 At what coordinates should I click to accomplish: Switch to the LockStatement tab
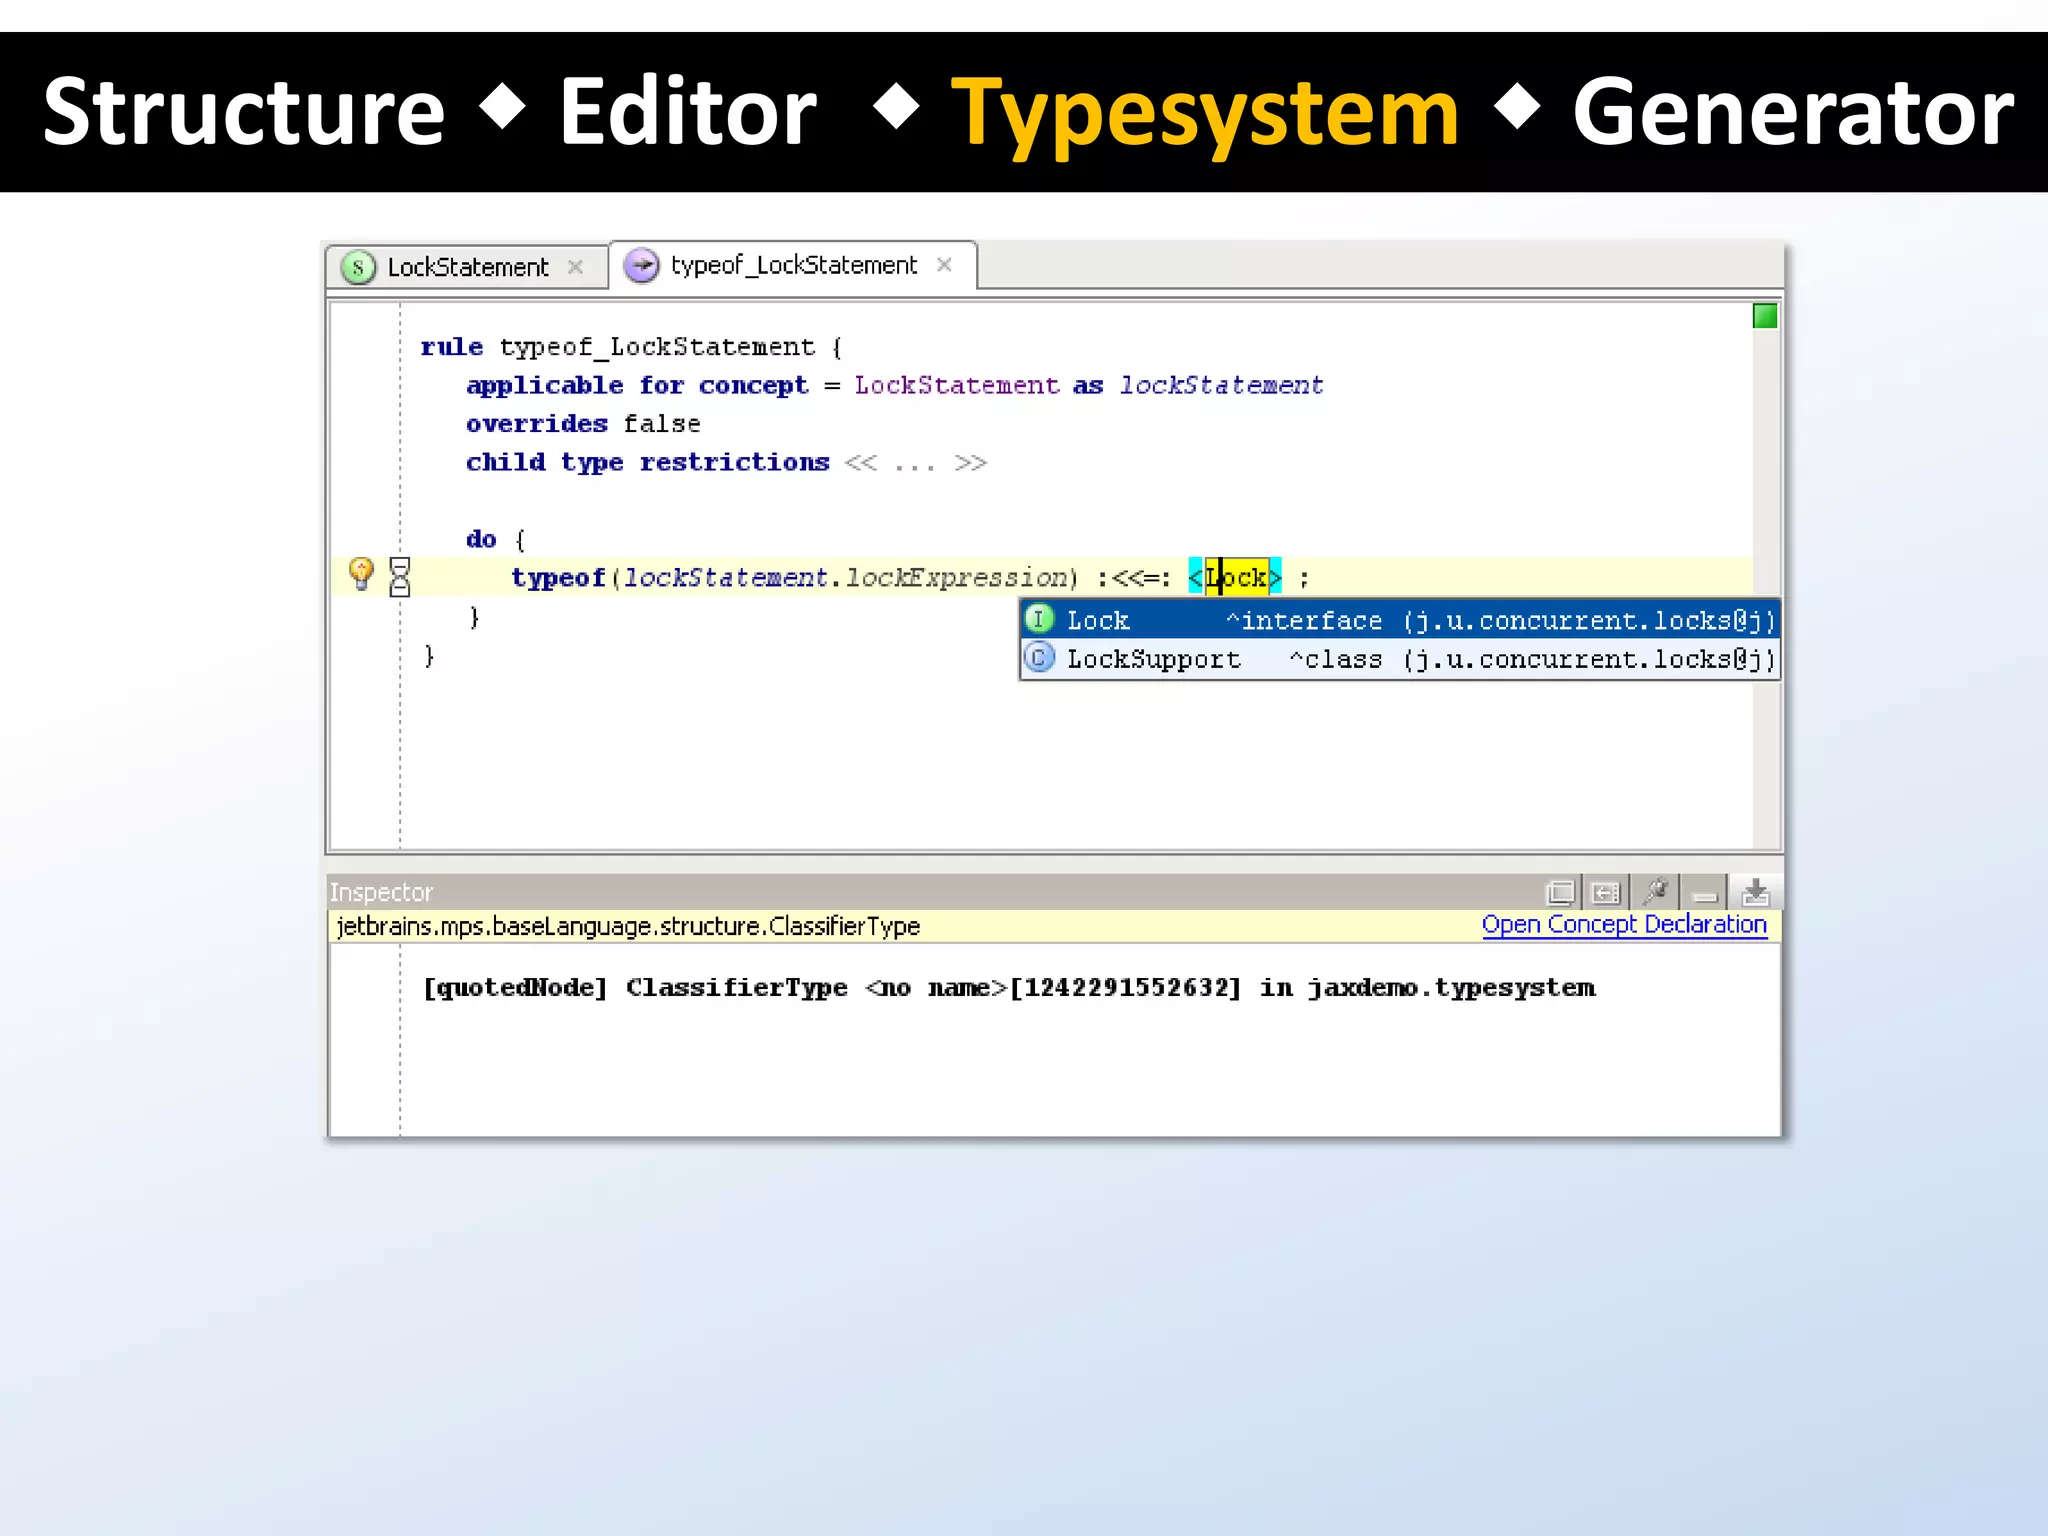(467, 267)
